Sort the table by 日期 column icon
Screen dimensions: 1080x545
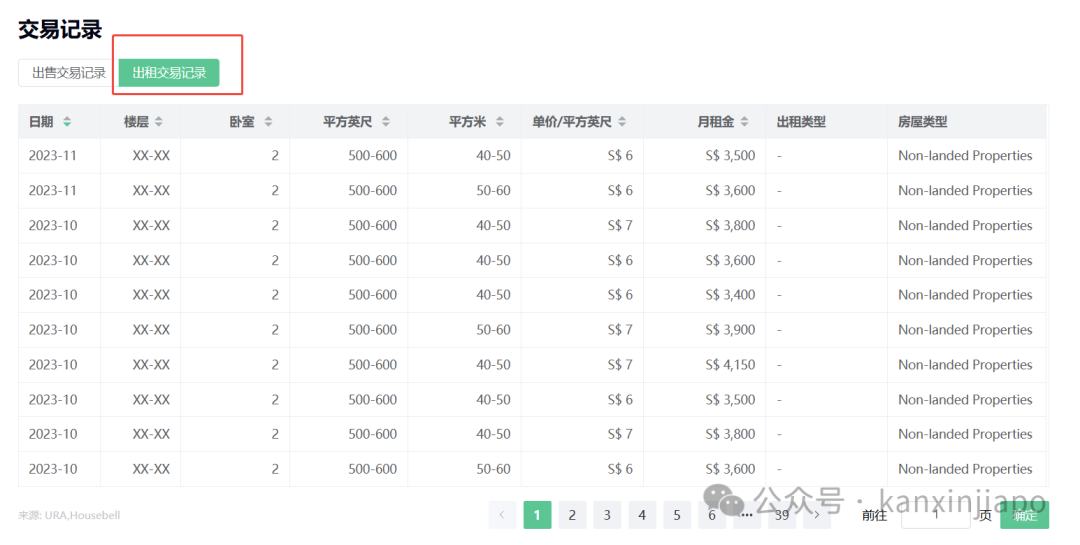[67, 122]
